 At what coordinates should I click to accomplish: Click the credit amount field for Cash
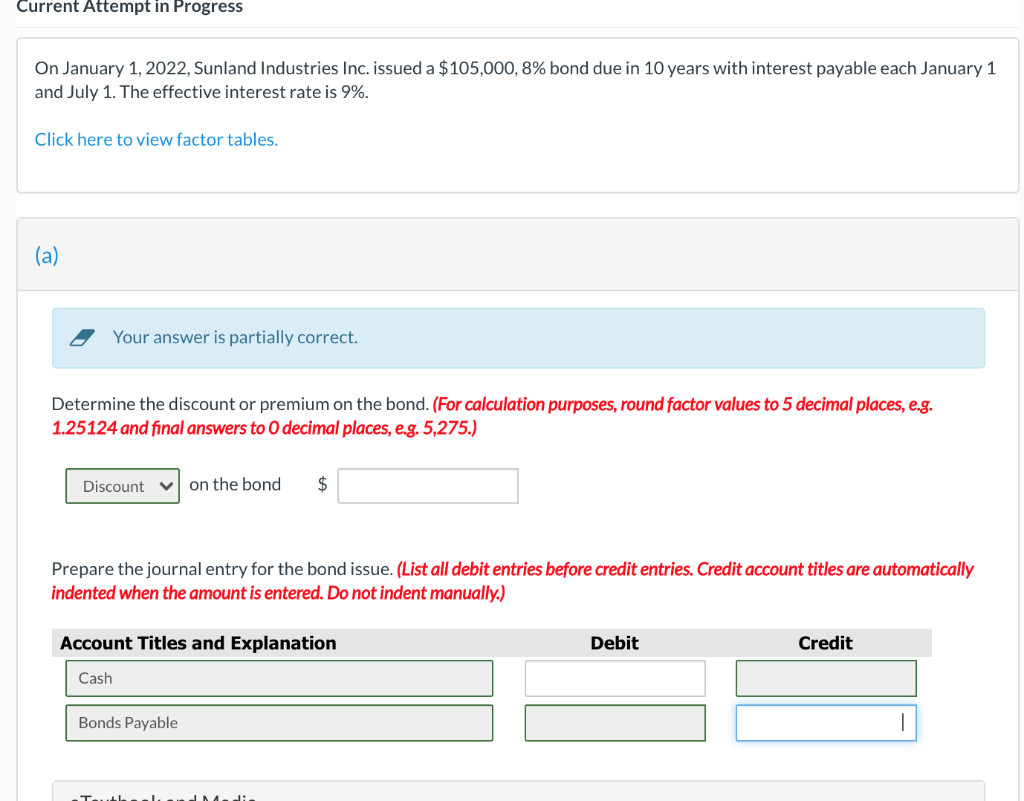(x=825, y=677)
